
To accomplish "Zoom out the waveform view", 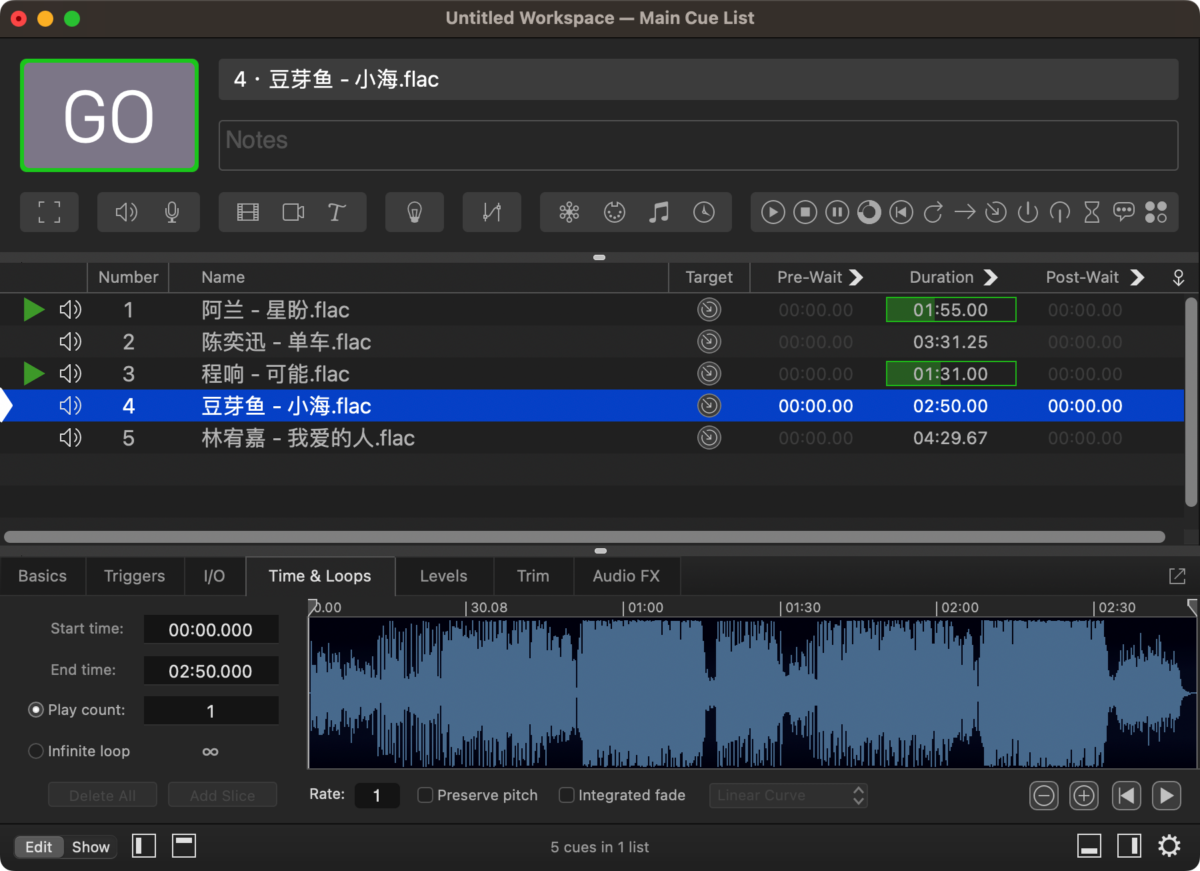I will [x=1043, y=796].
